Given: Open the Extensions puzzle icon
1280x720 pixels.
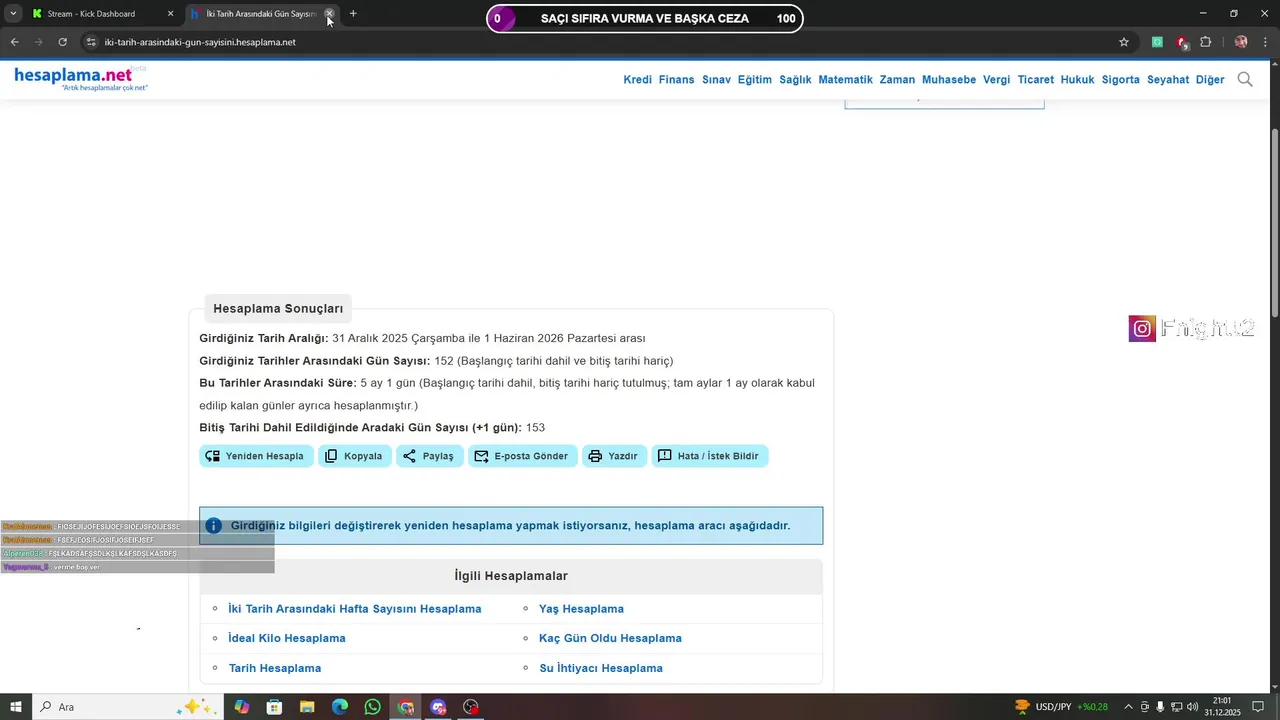Looking at the screenshot, I should (1206, 42).
